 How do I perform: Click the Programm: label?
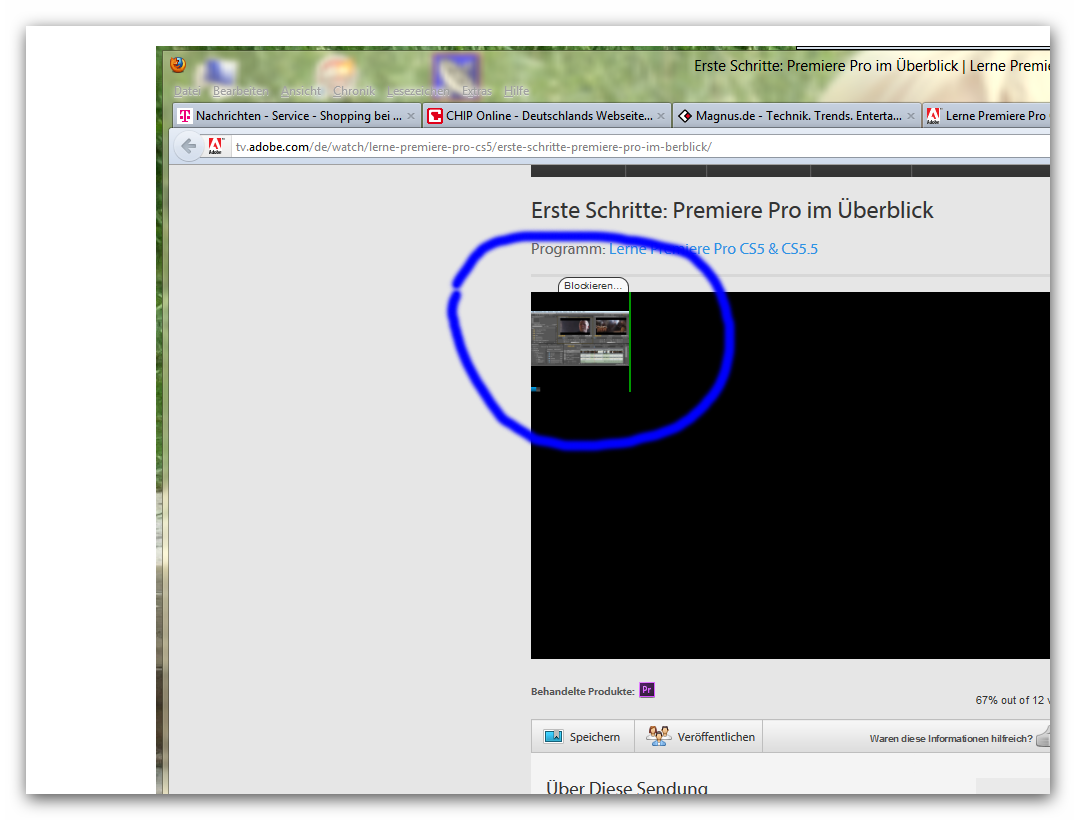point(568,249)
